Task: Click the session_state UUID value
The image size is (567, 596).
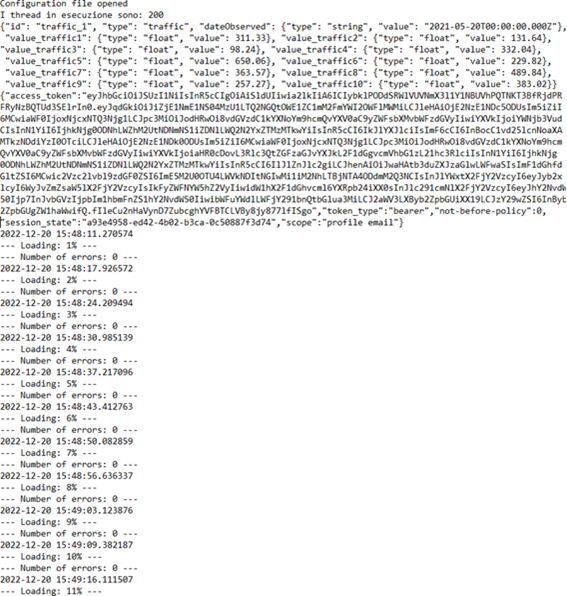Action: (x=179, y=222)
